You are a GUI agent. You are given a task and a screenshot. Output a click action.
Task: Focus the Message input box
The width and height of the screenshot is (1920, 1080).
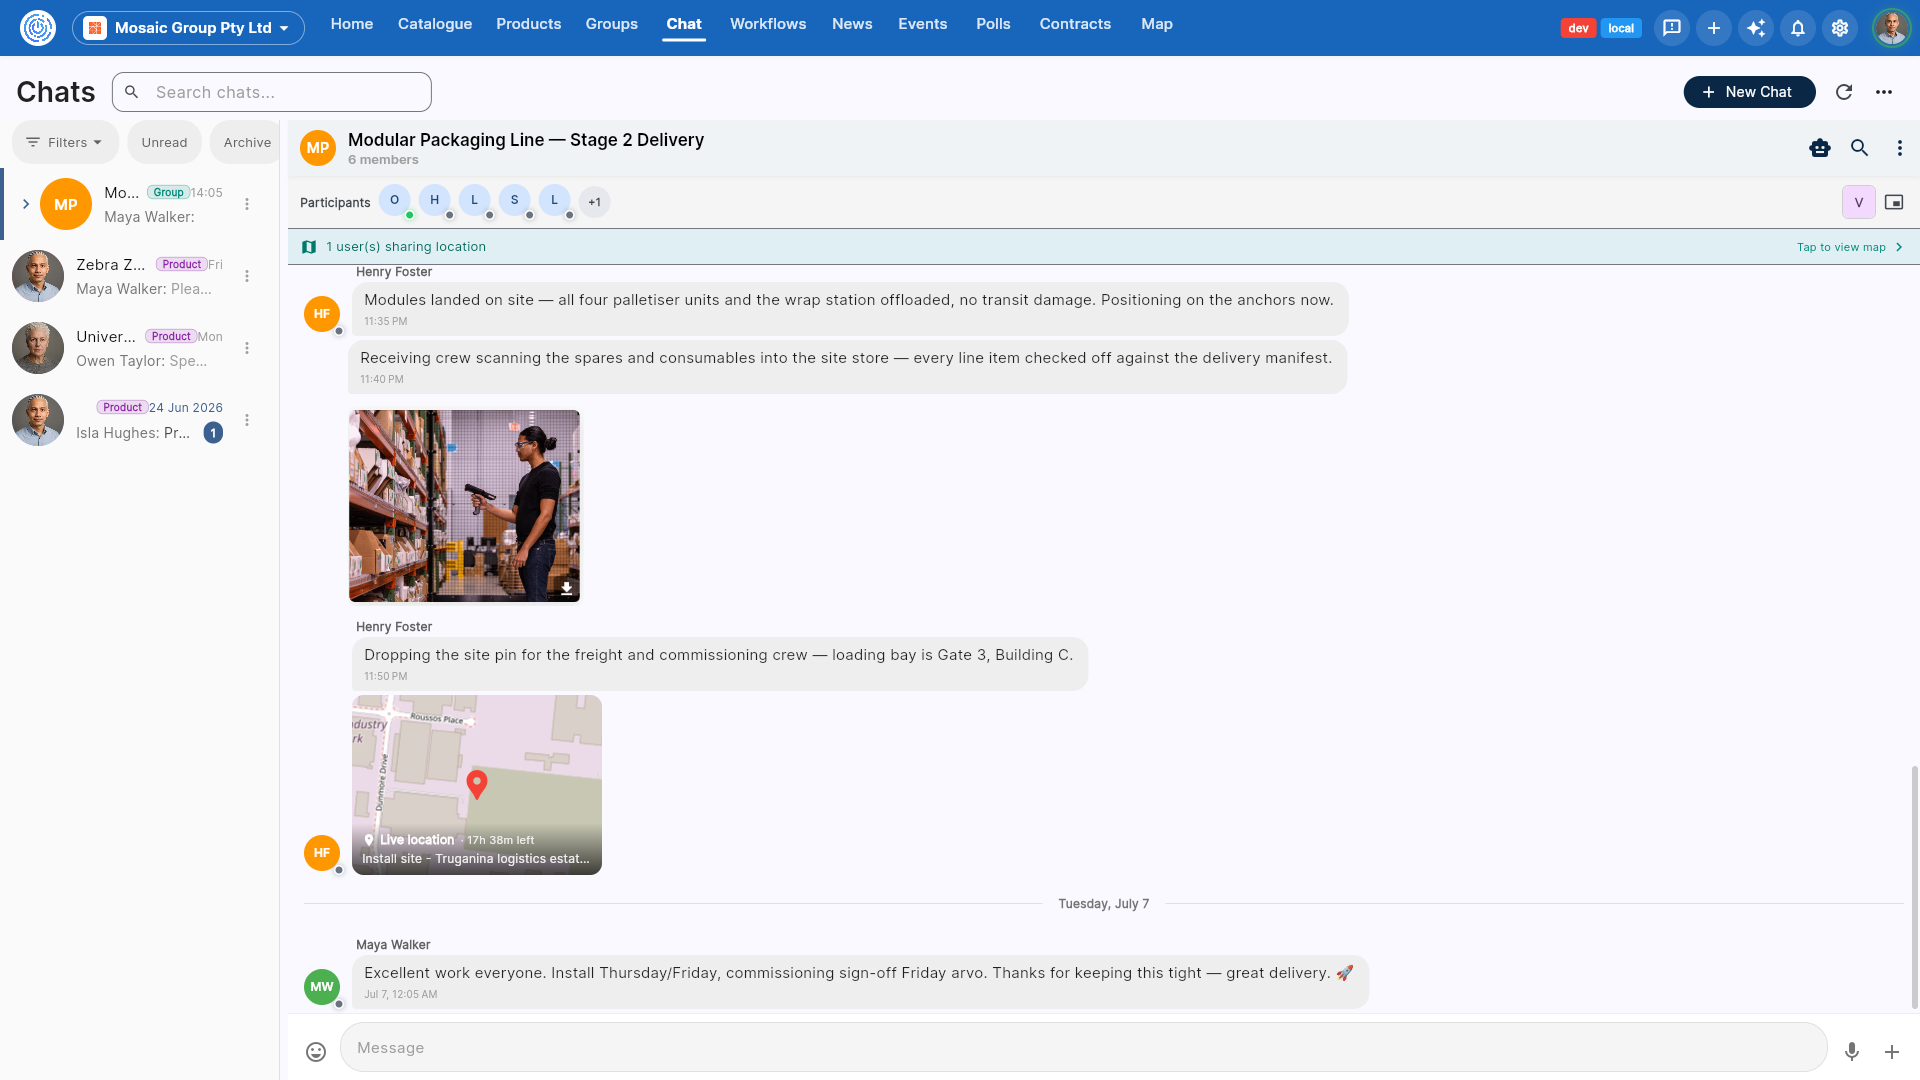pos(1083,1048)
